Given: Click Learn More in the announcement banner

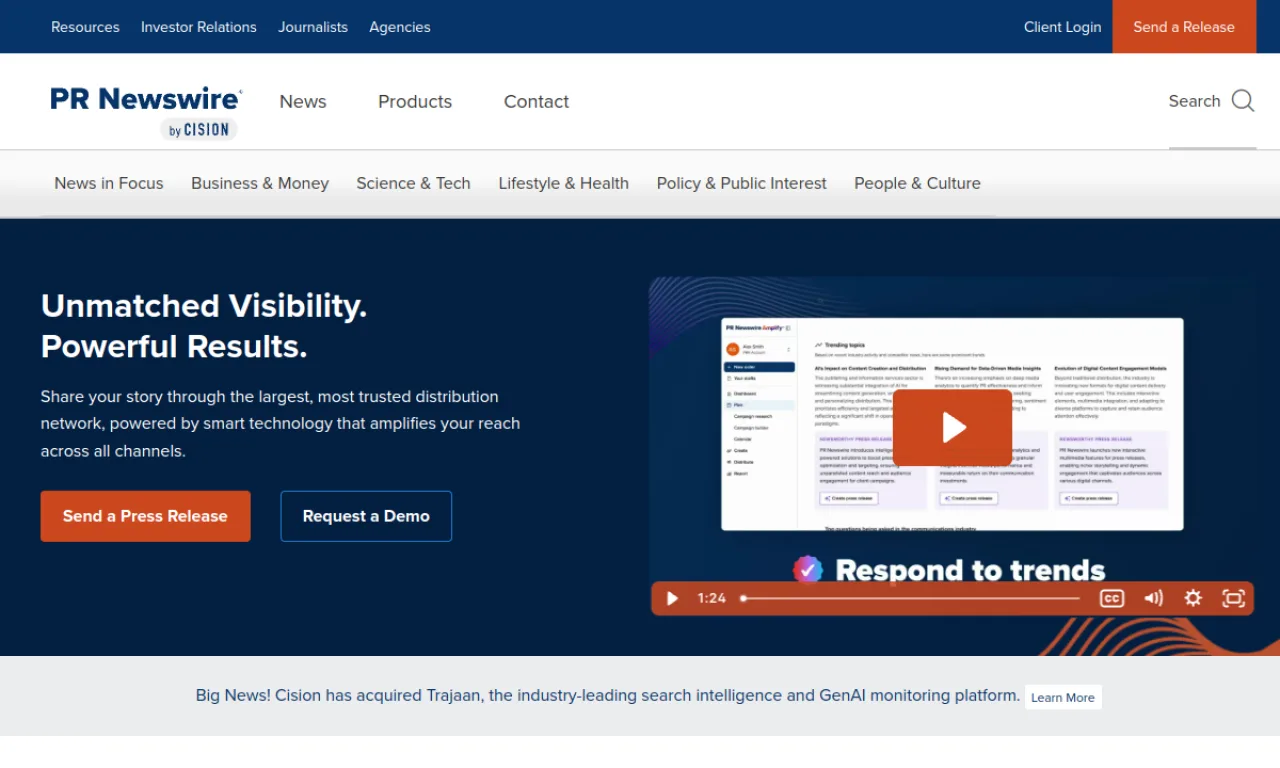Looking at the screenshot, I should (1063, 697).
